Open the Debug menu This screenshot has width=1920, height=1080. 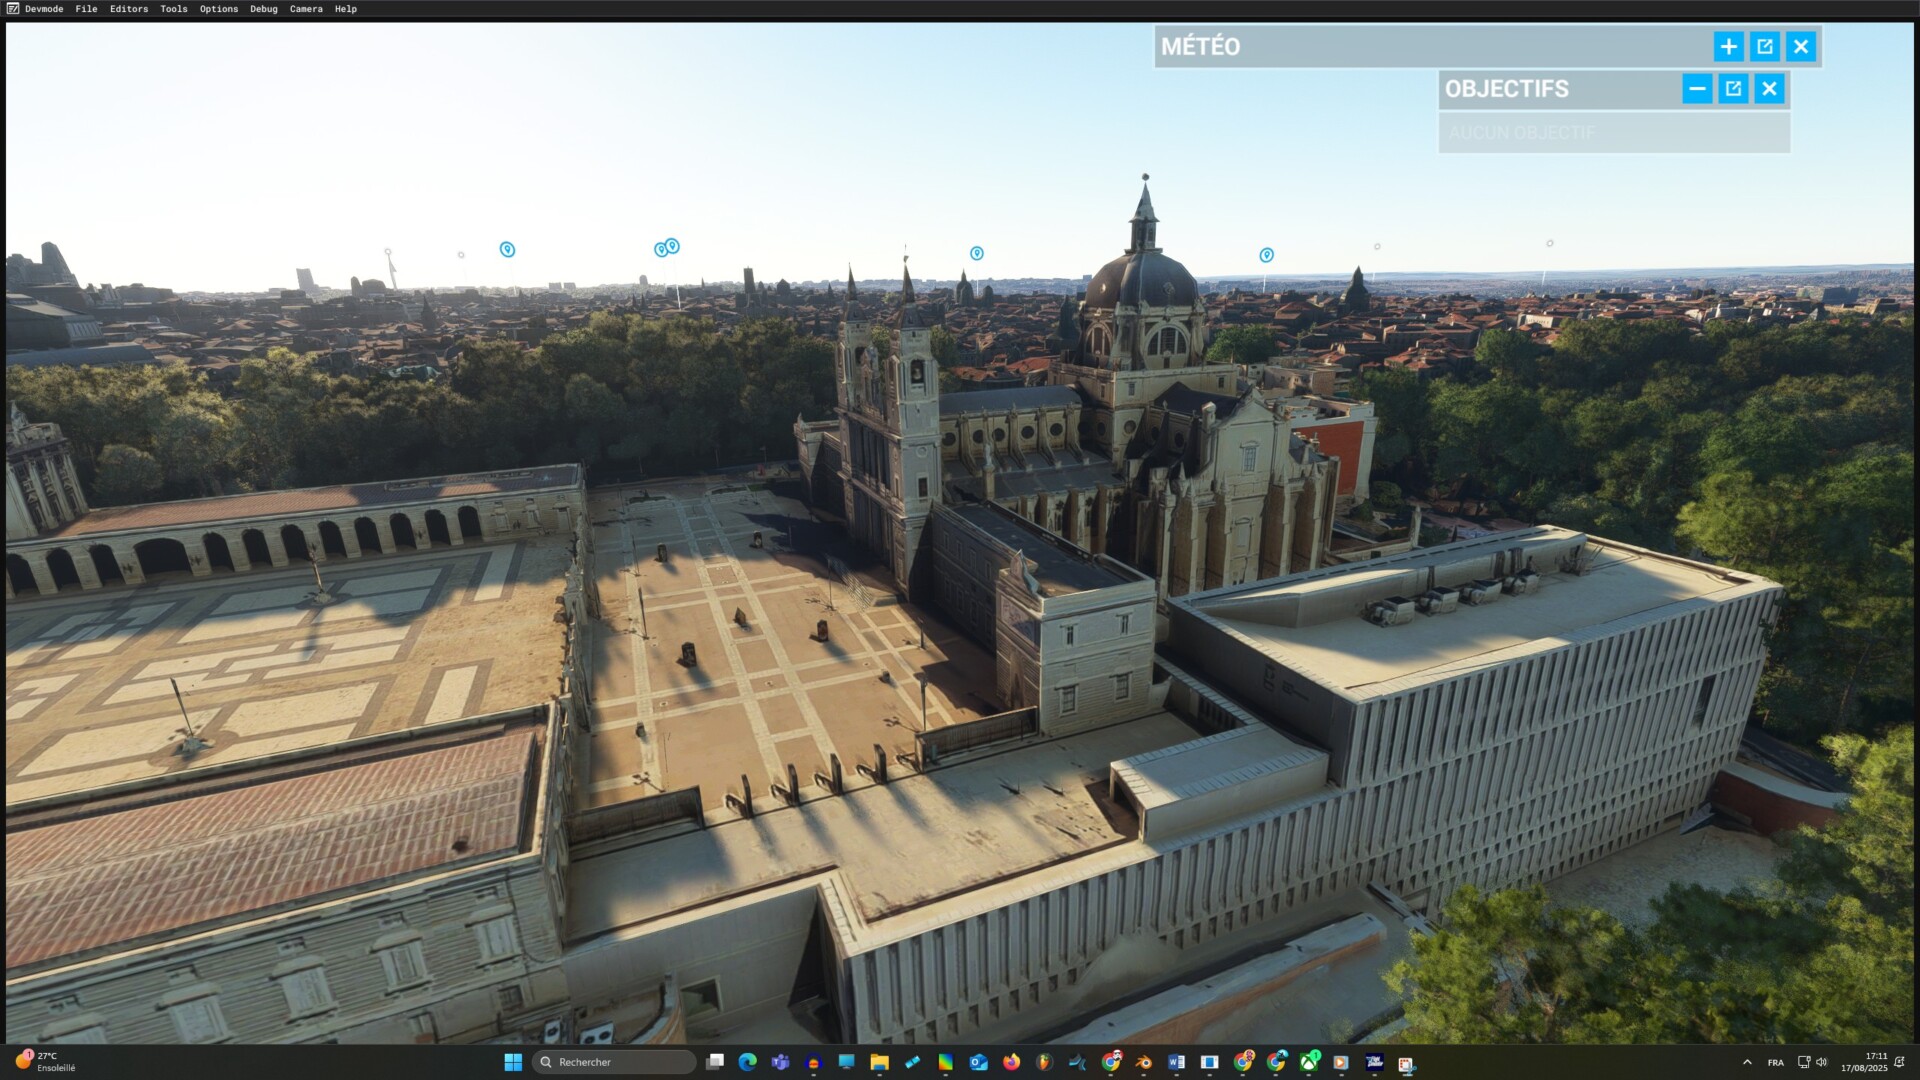click(264, 9)
